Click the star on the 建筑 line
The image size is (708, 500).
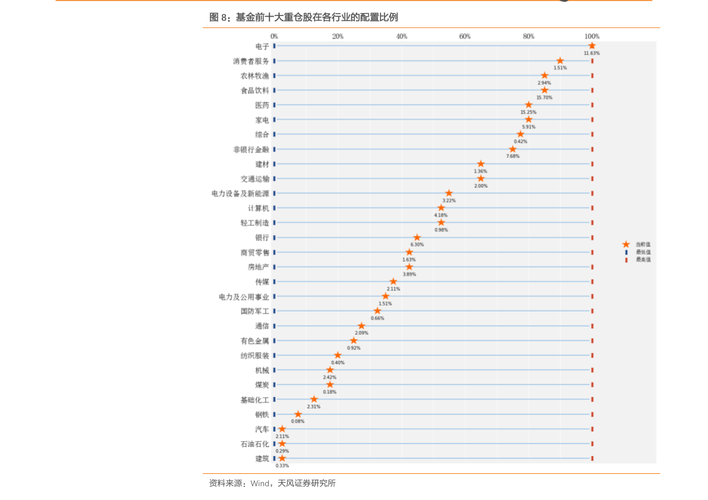coord(282,458)
